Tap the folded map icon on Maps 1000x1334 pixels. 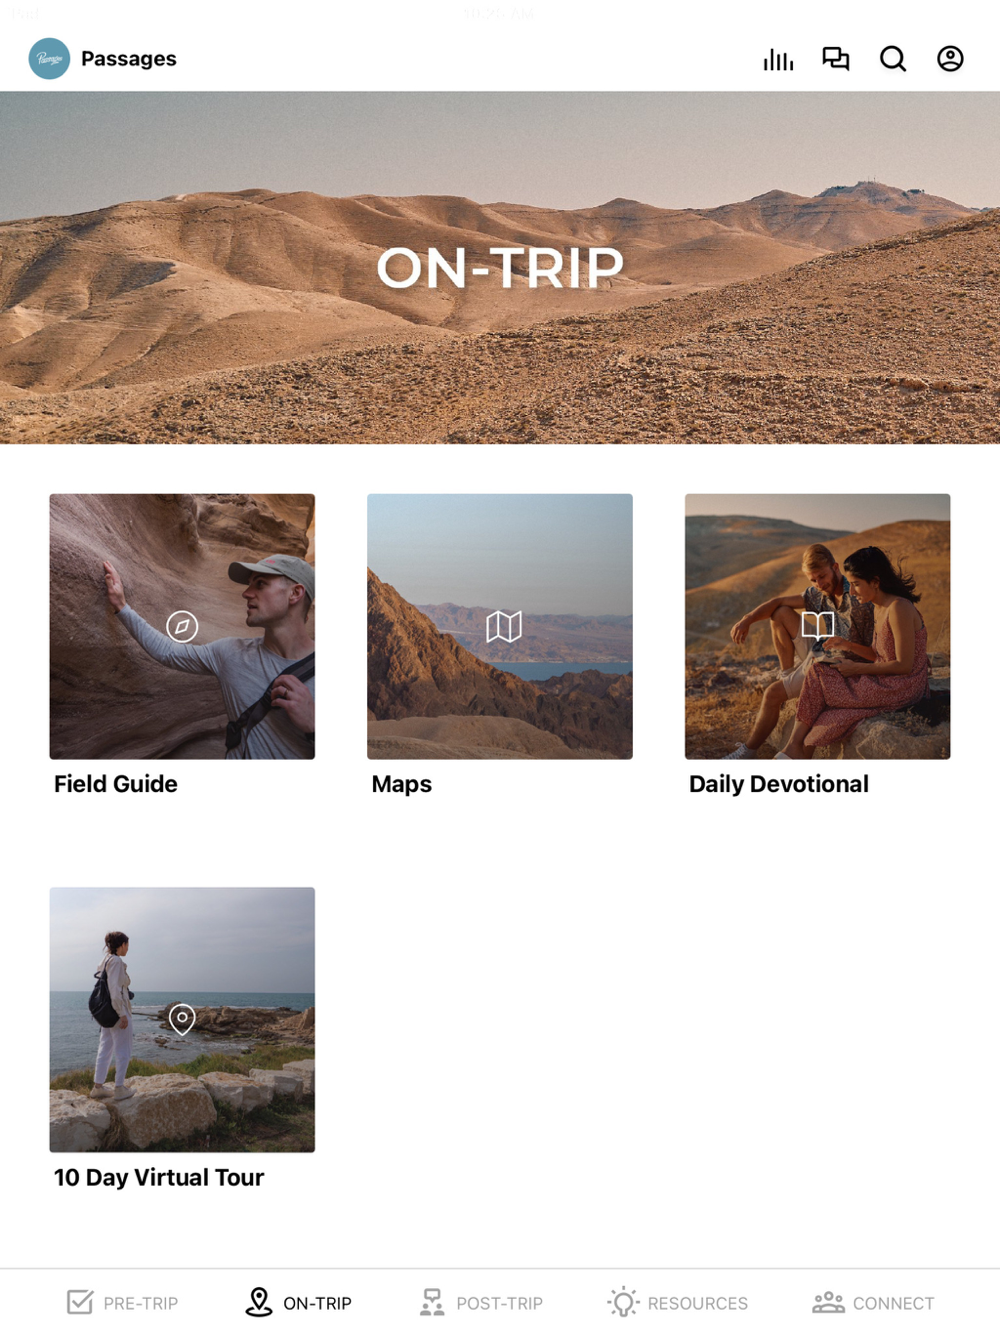coord(504,627)
